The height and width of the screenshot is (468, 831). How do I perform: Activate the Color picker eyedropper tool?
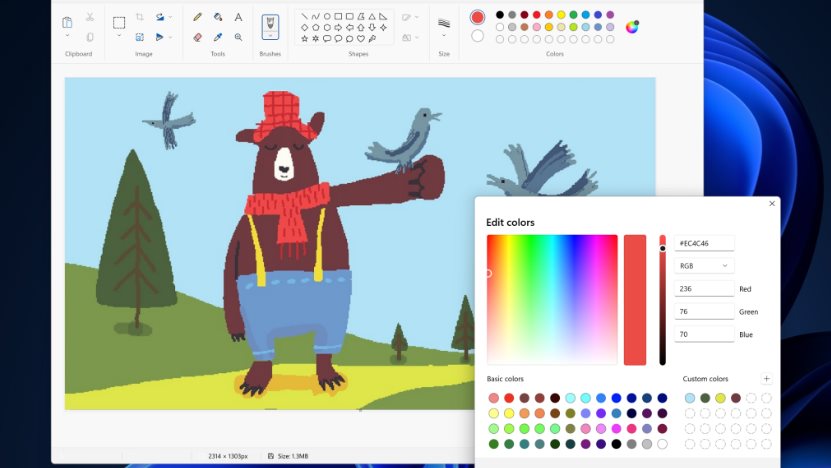218,37
